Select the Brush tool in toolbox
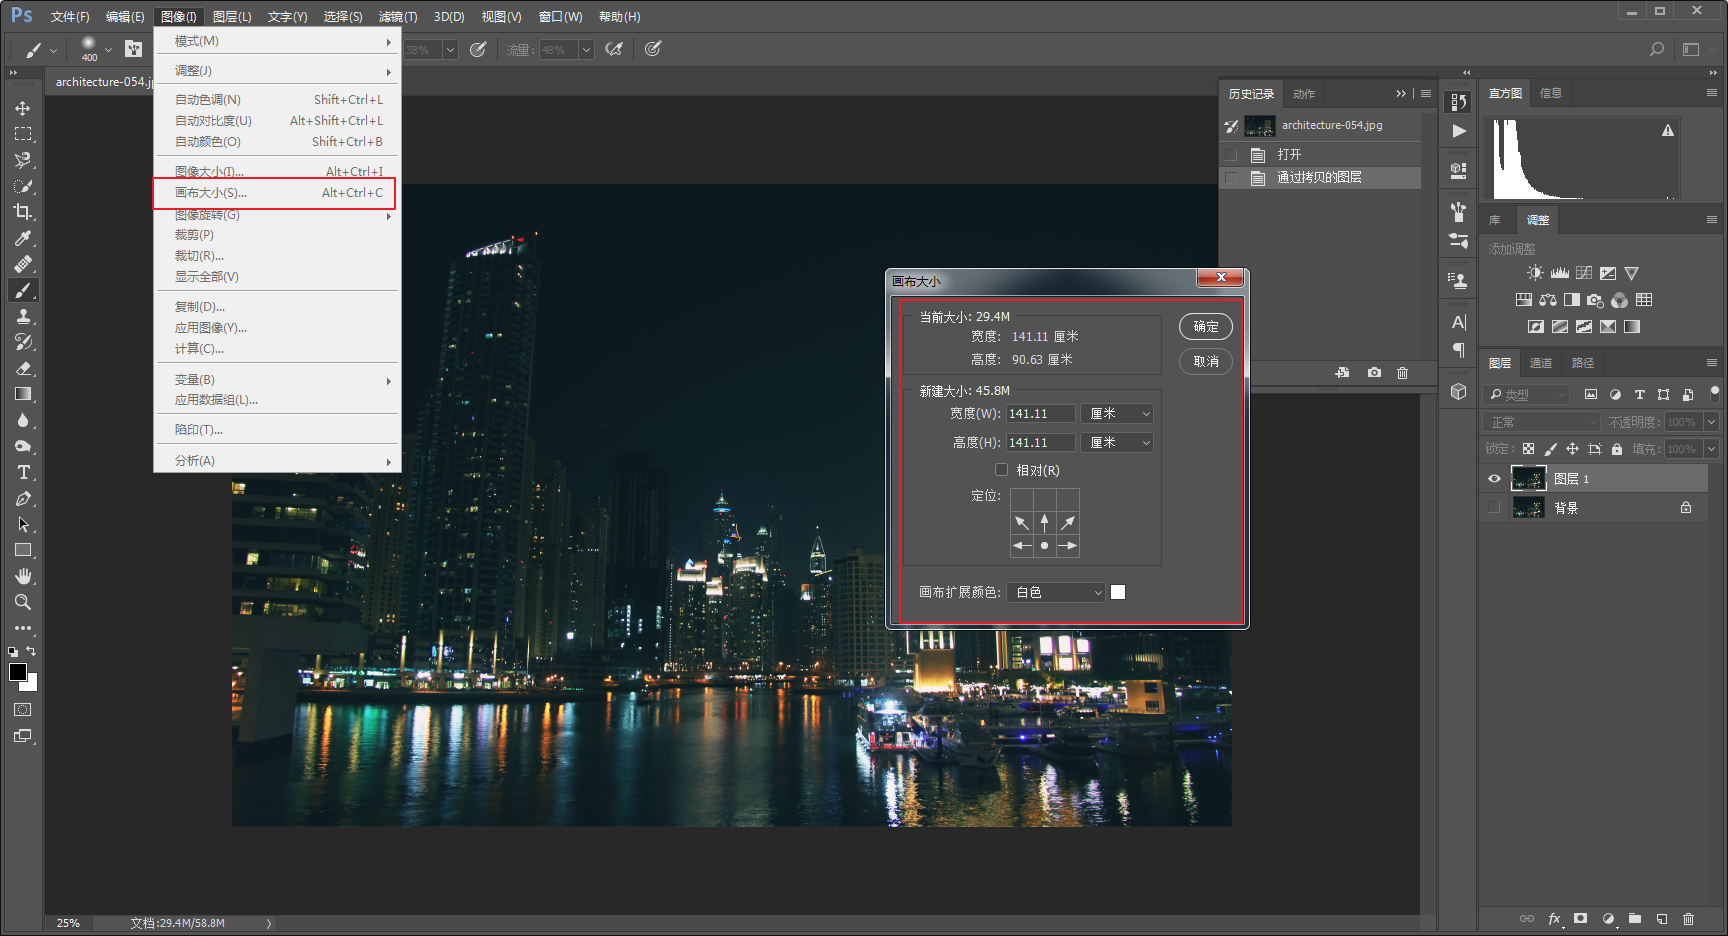Screen dimensions: 1728x936 point(23,290)
